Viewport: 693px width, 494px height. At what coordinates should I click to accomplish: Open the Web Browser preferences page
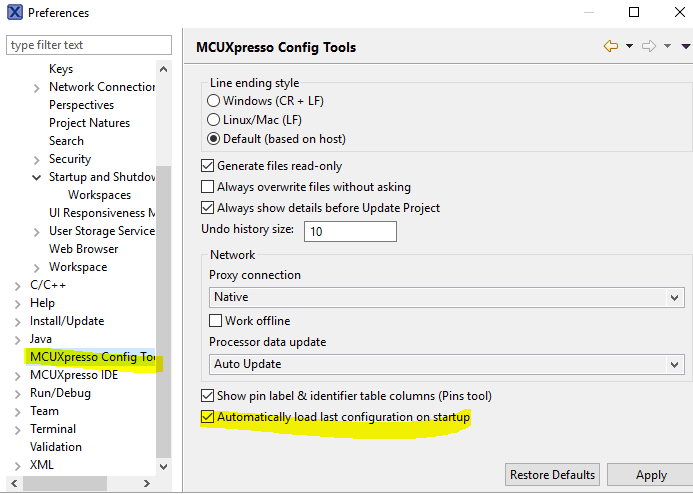[84, 249]
